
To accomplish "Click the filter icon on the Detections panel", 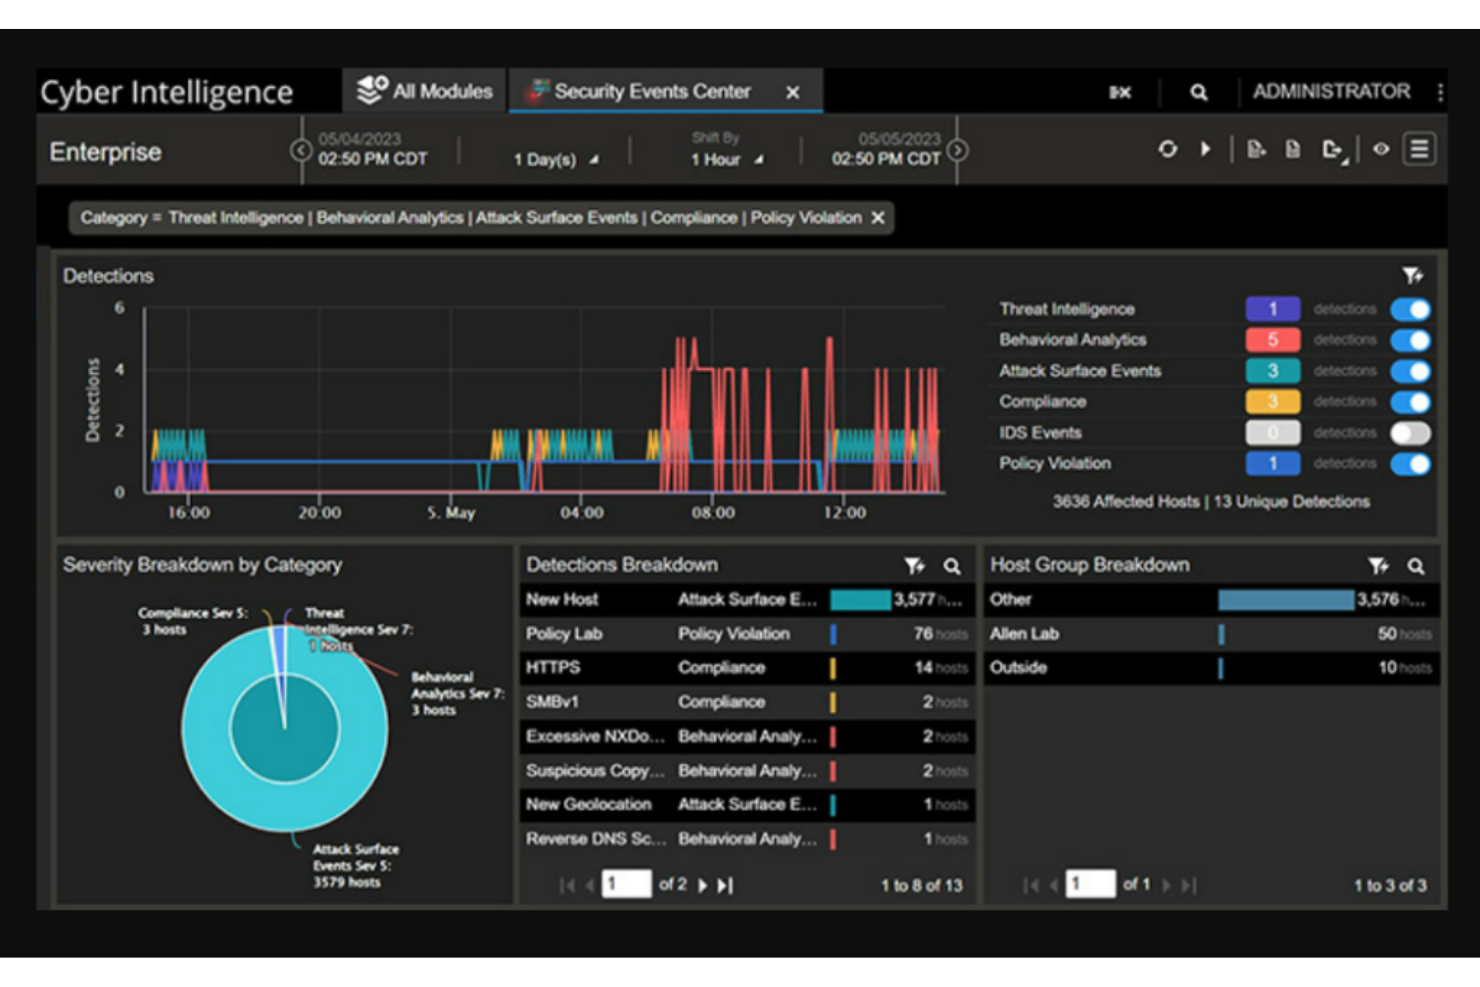I will (1411, 274).
